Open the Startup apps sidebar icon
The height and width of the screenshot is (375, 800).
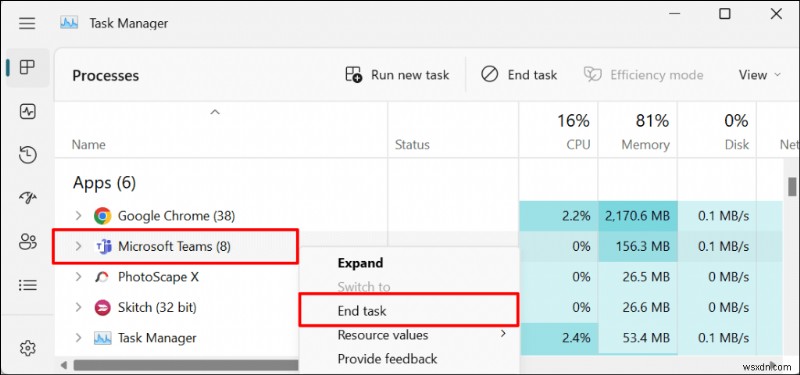(27, 198)
